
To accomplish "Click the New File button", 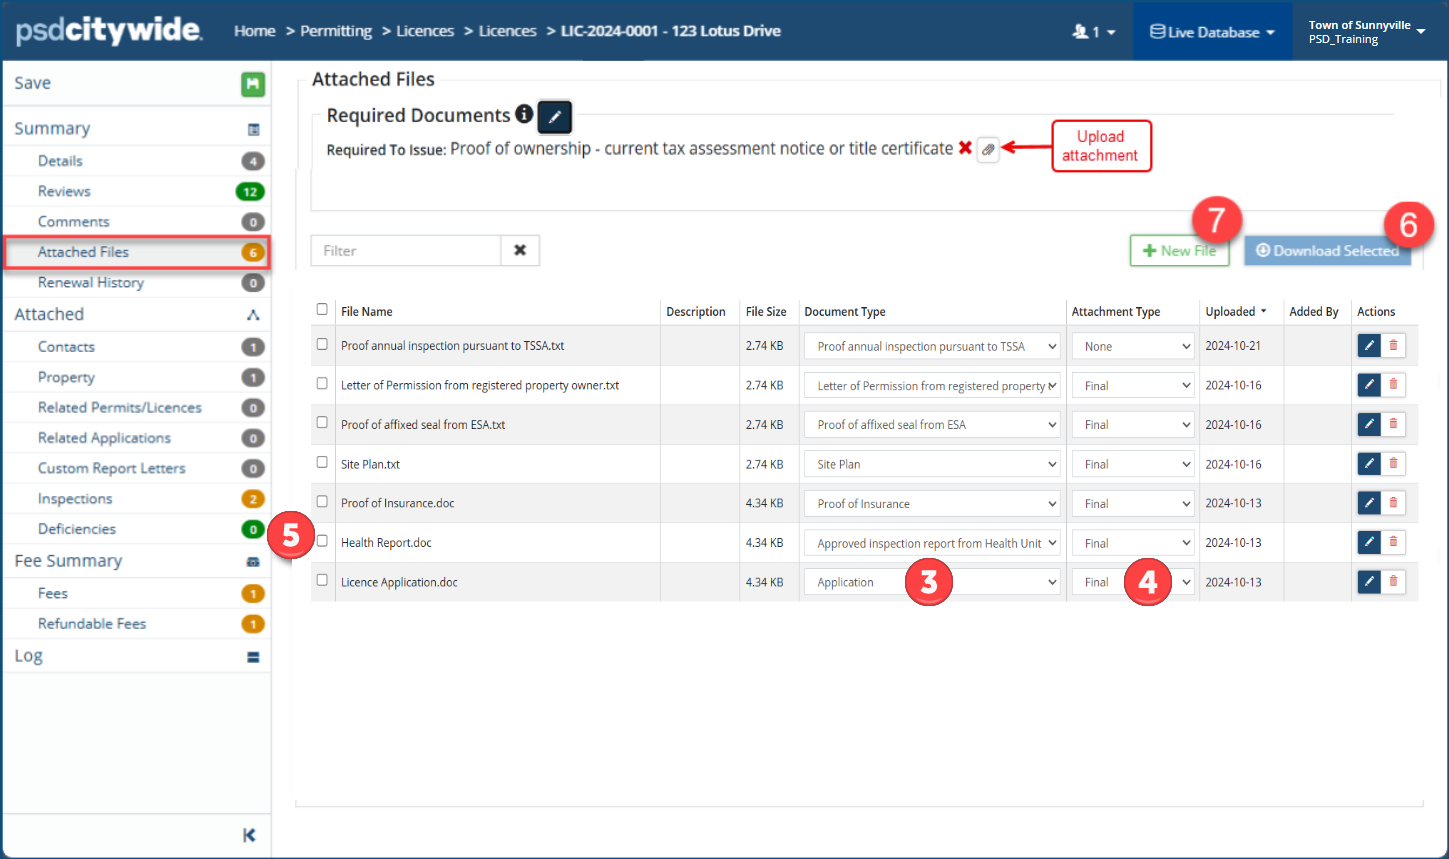I will 1179,251.
